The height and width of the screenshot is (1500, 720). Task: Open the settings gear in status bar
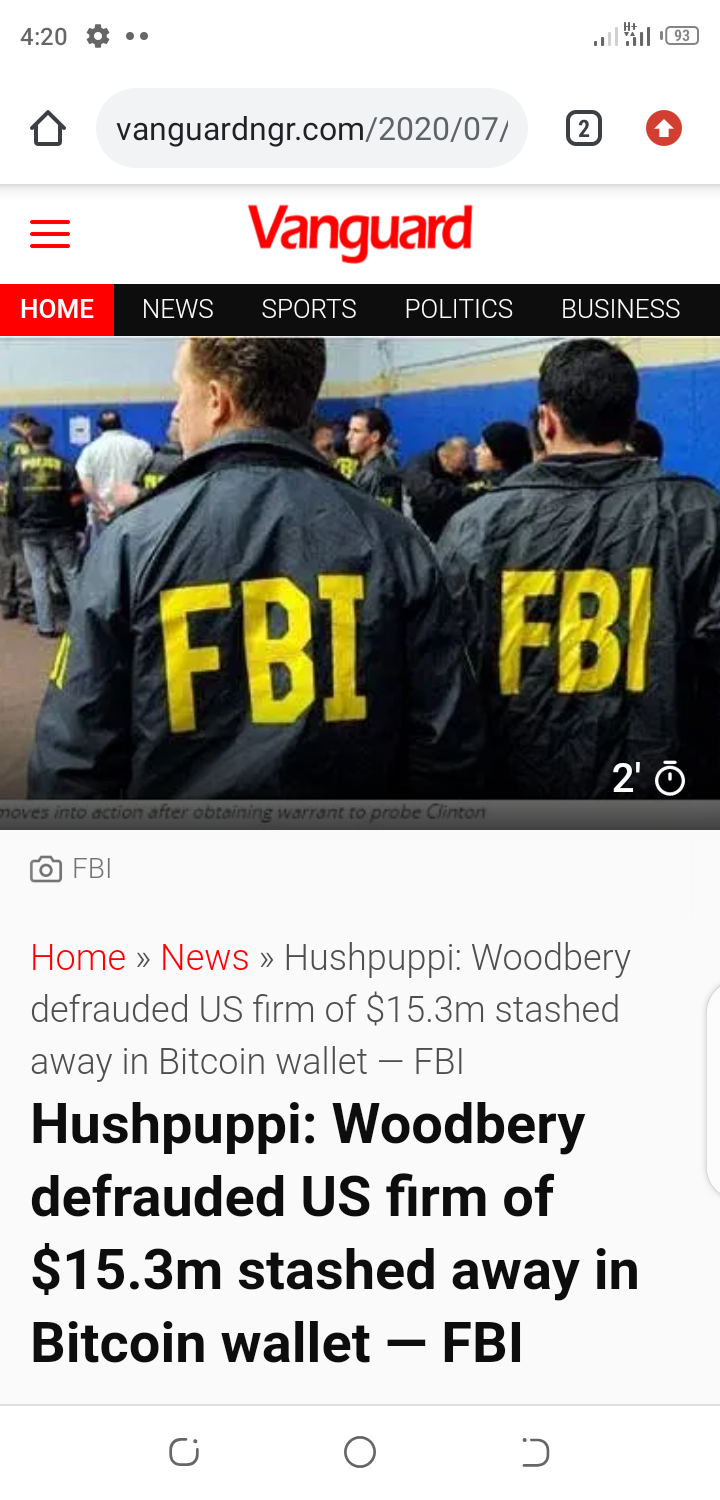pos(97,37)
